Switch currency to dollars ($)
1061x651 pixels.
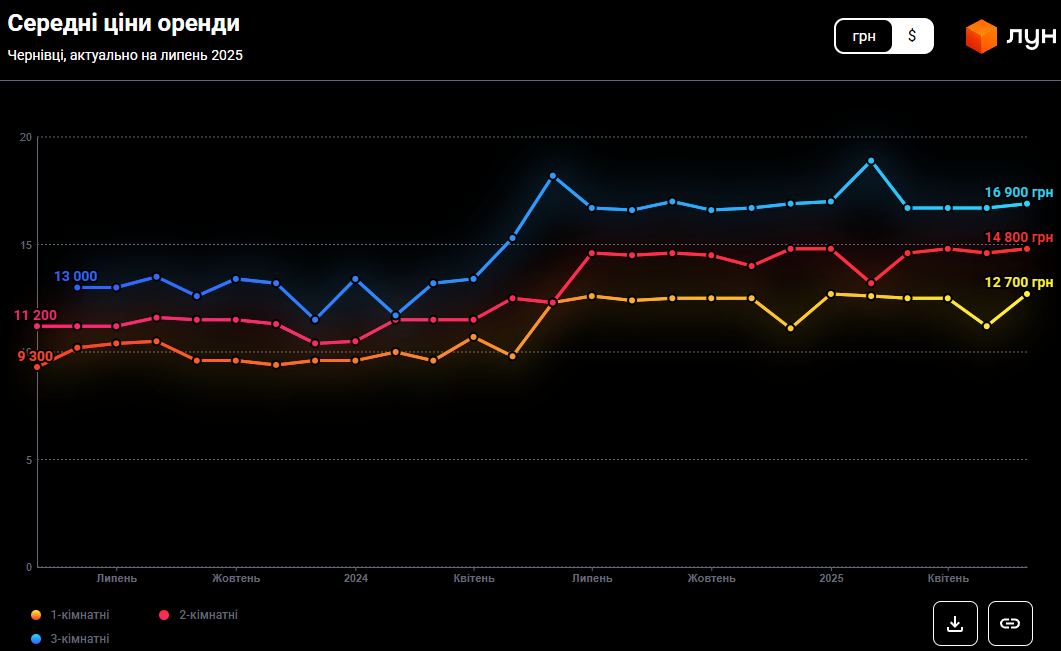coord(912,36)
